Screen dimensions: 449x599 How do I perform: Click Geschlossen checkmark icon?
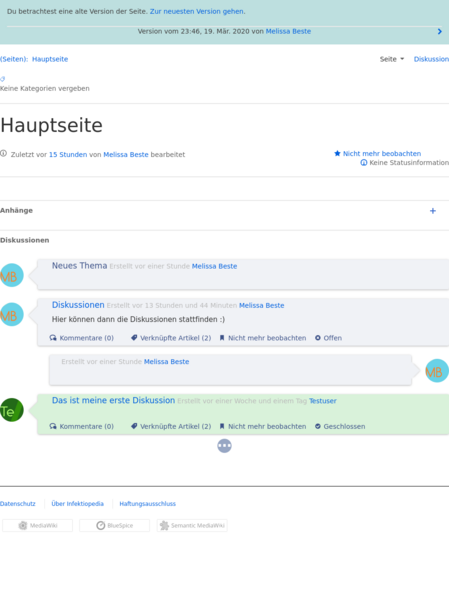coord(318,426)
